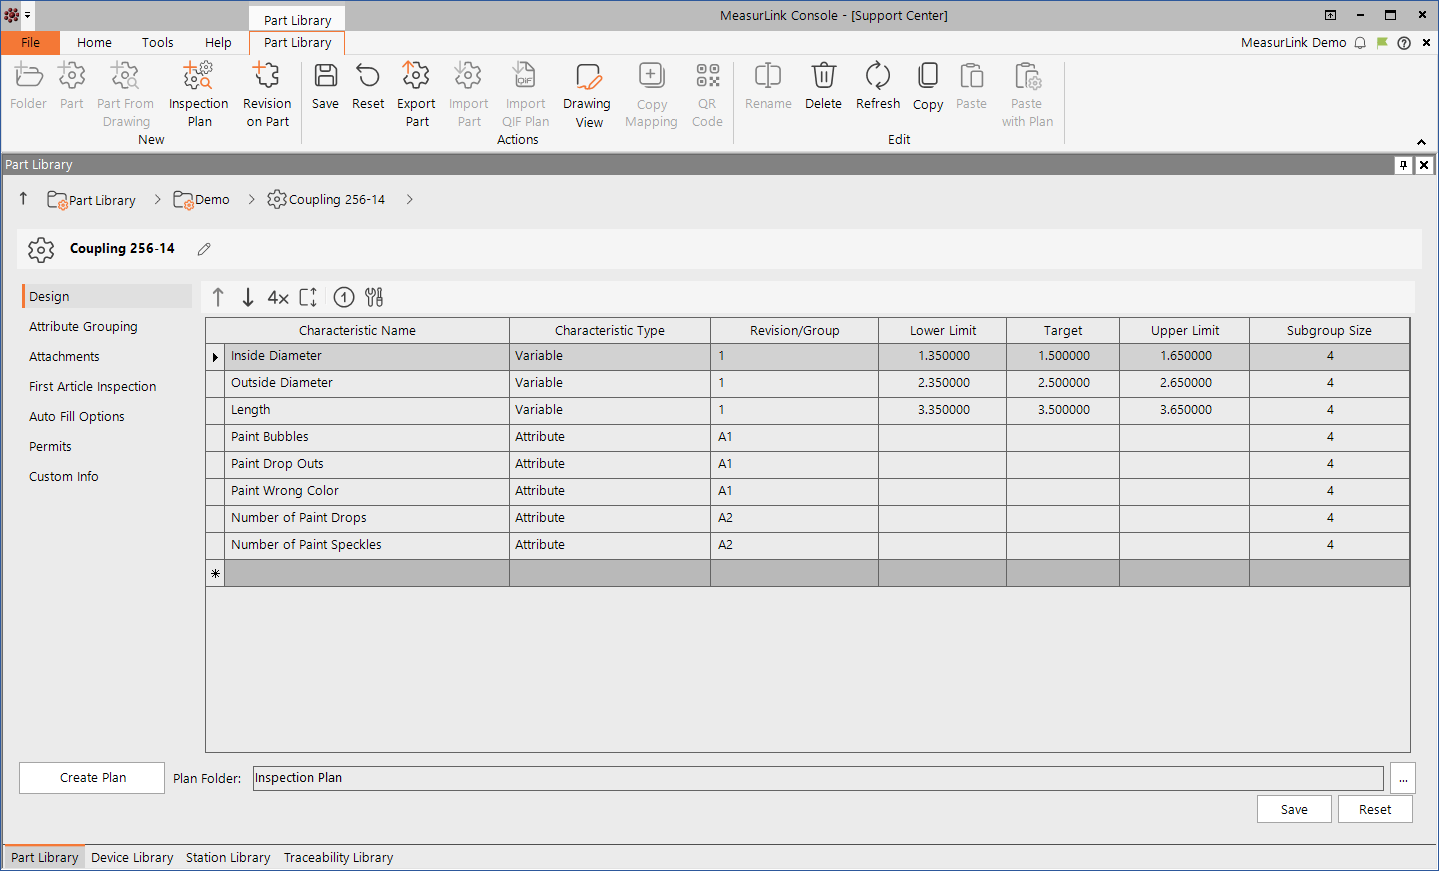Click the Create Plan button
This screenshot has width=1439, height=871.
92,778
